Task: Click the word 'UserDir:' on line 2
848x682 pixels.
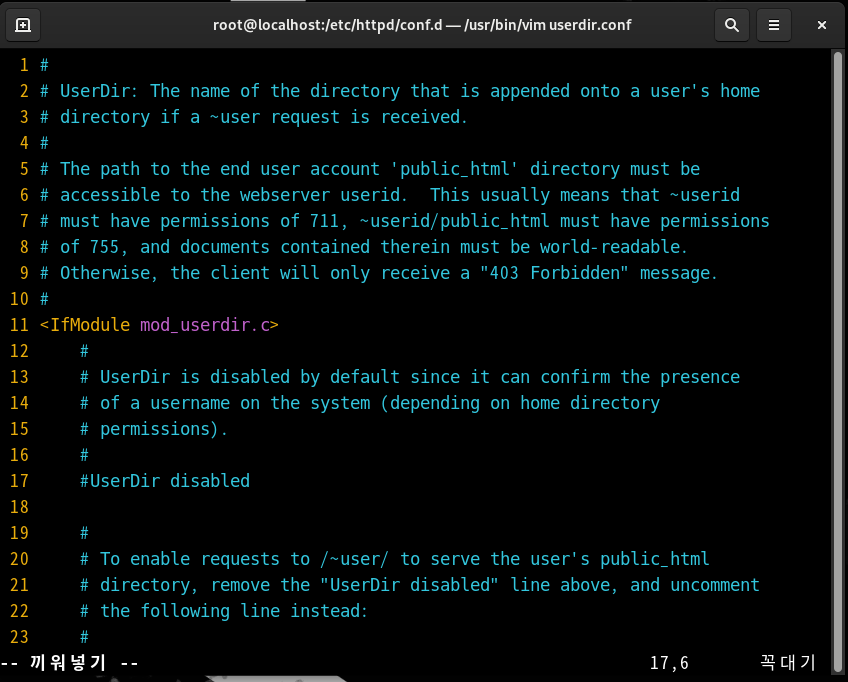Action: (100, 91)
